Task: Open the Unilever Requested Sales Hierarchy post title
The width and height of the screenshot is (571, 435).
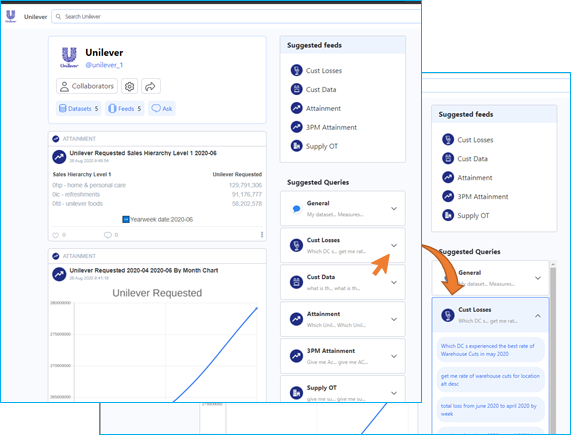Action: 143,153
